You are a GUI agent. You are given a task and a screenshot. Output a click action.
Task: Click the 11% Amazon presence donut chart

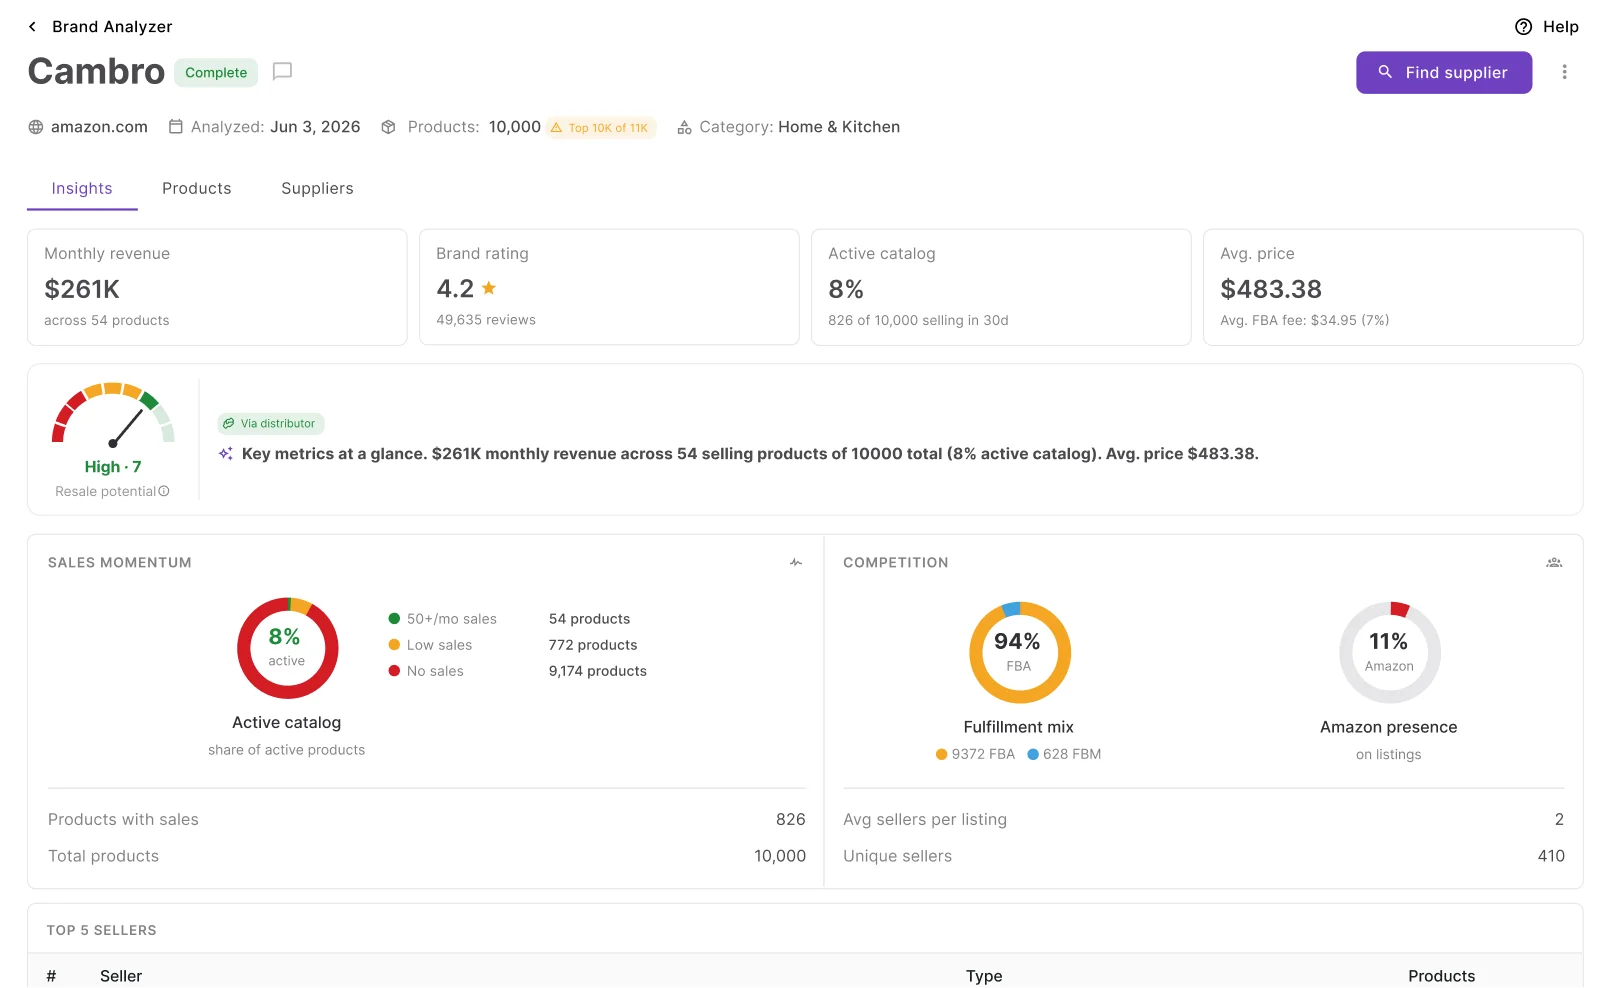(x=1389, y=652)
